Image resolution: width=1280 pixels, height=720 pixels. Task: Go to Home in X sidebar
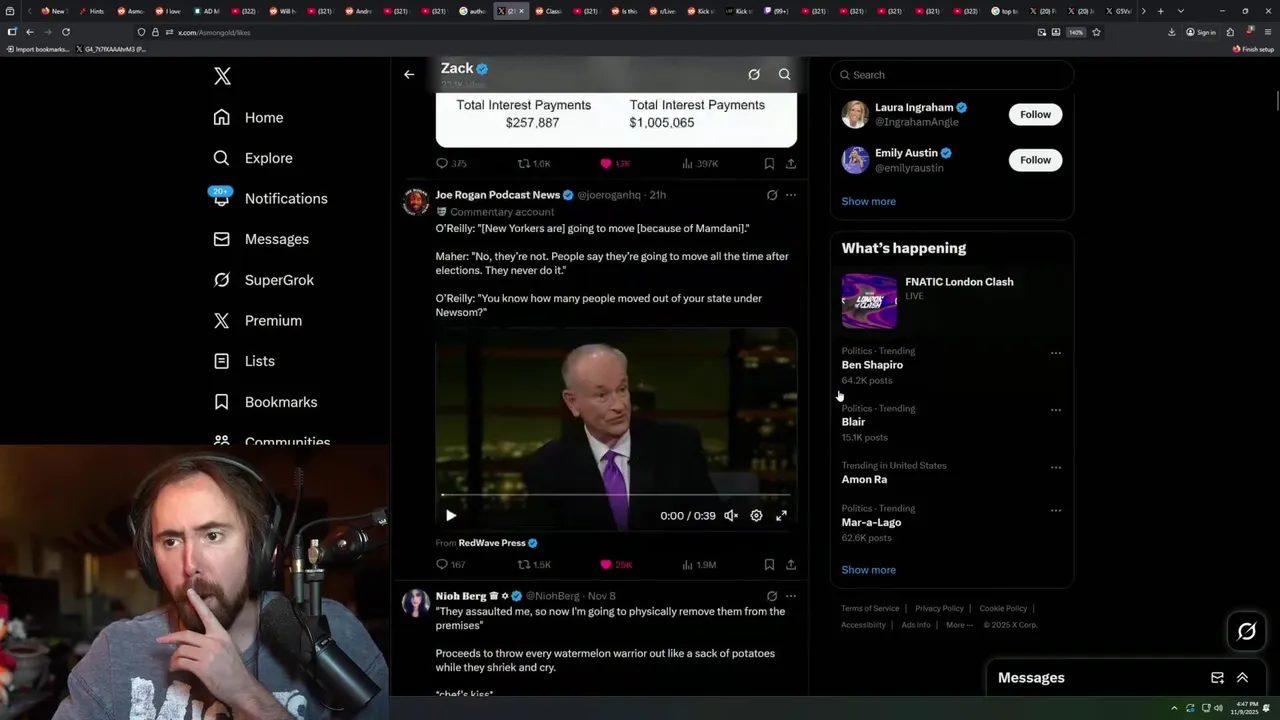249,117
